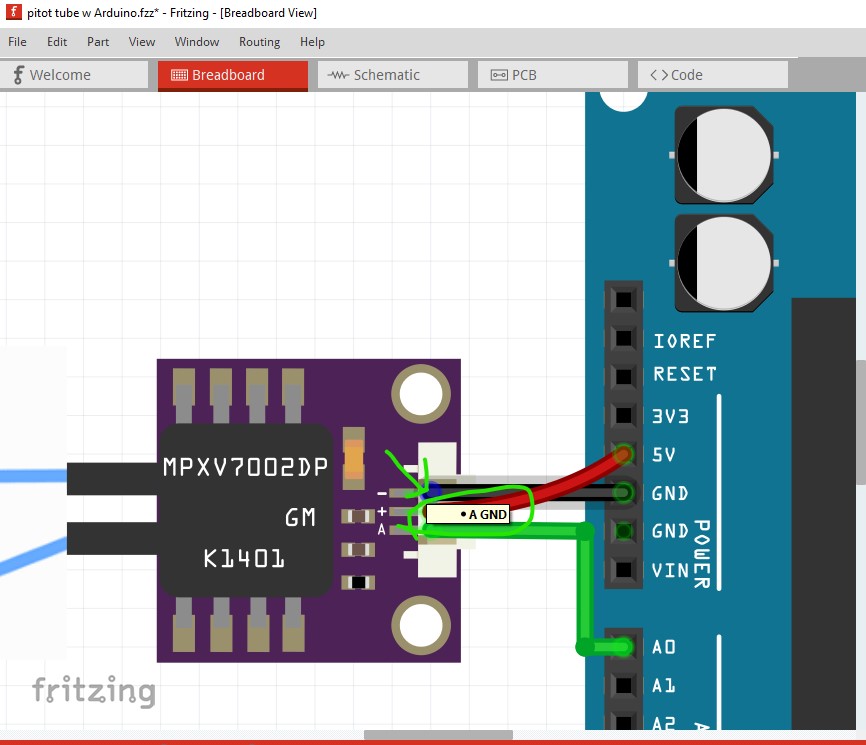Click the VIN pin socket on Arduino

click(x=624, y=569)
